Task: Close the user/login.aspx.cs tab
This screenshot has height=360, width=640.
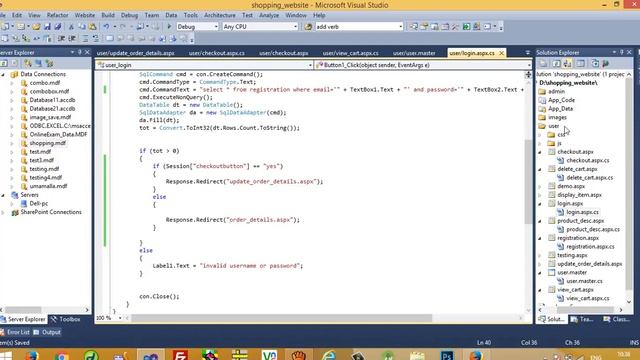Action: click(502, 53)
